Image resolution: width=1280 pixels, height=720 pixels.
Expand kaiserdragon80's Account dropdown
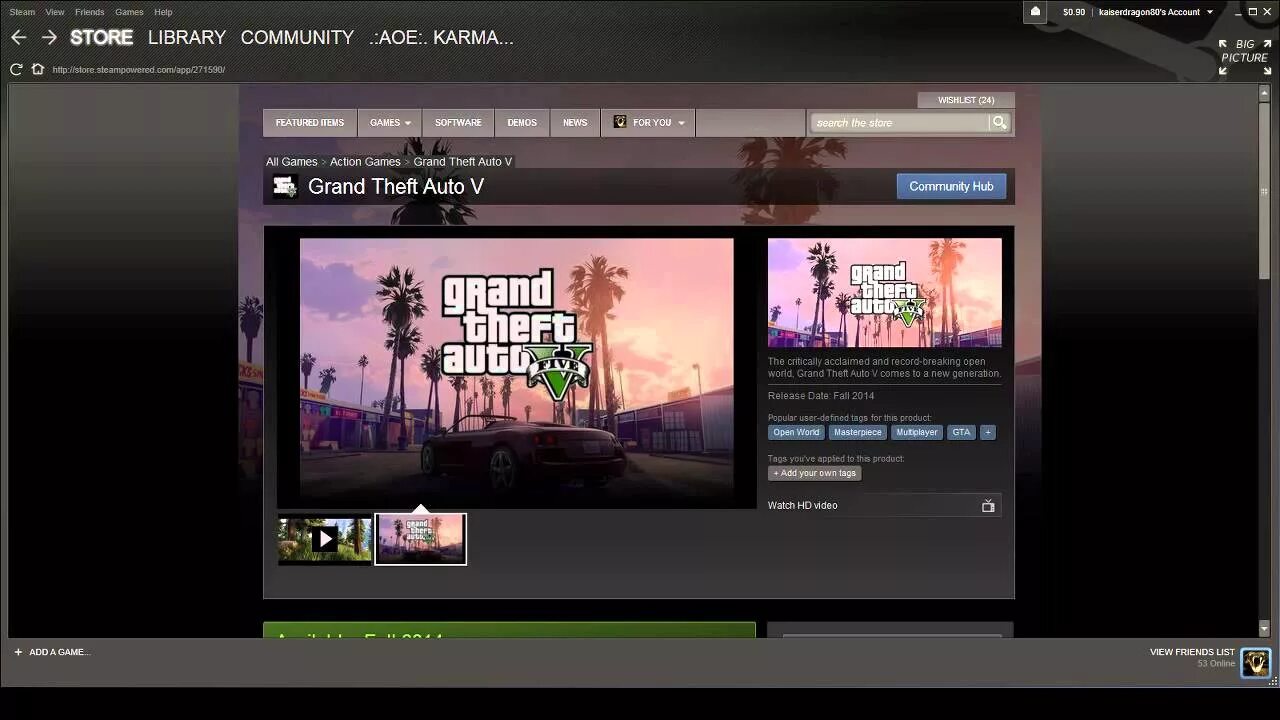pos(1156,12)
